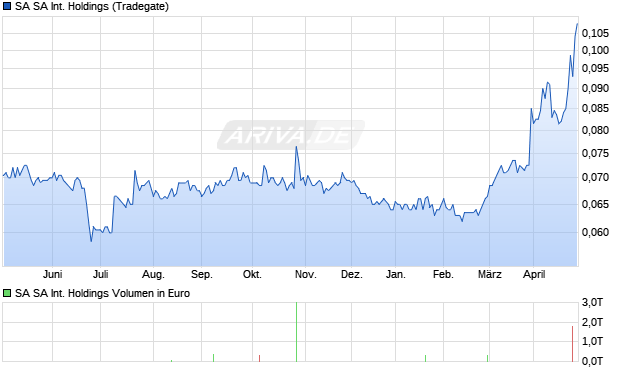Click the 0,065 price axis value
The width and height of the screenshot is (620, 371).
(595, 204)
